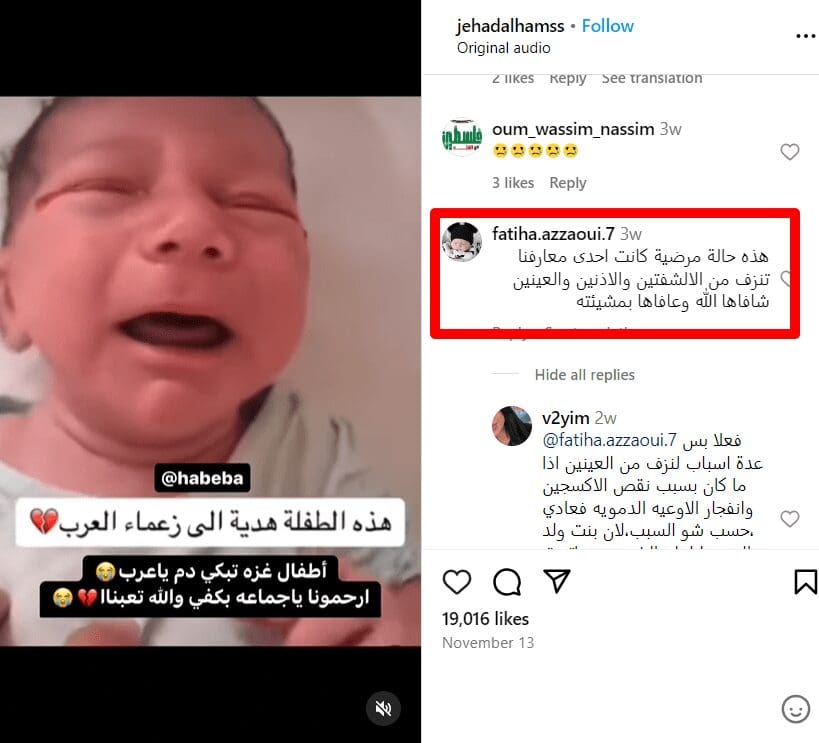See translation of top comment

click(652, 78)
